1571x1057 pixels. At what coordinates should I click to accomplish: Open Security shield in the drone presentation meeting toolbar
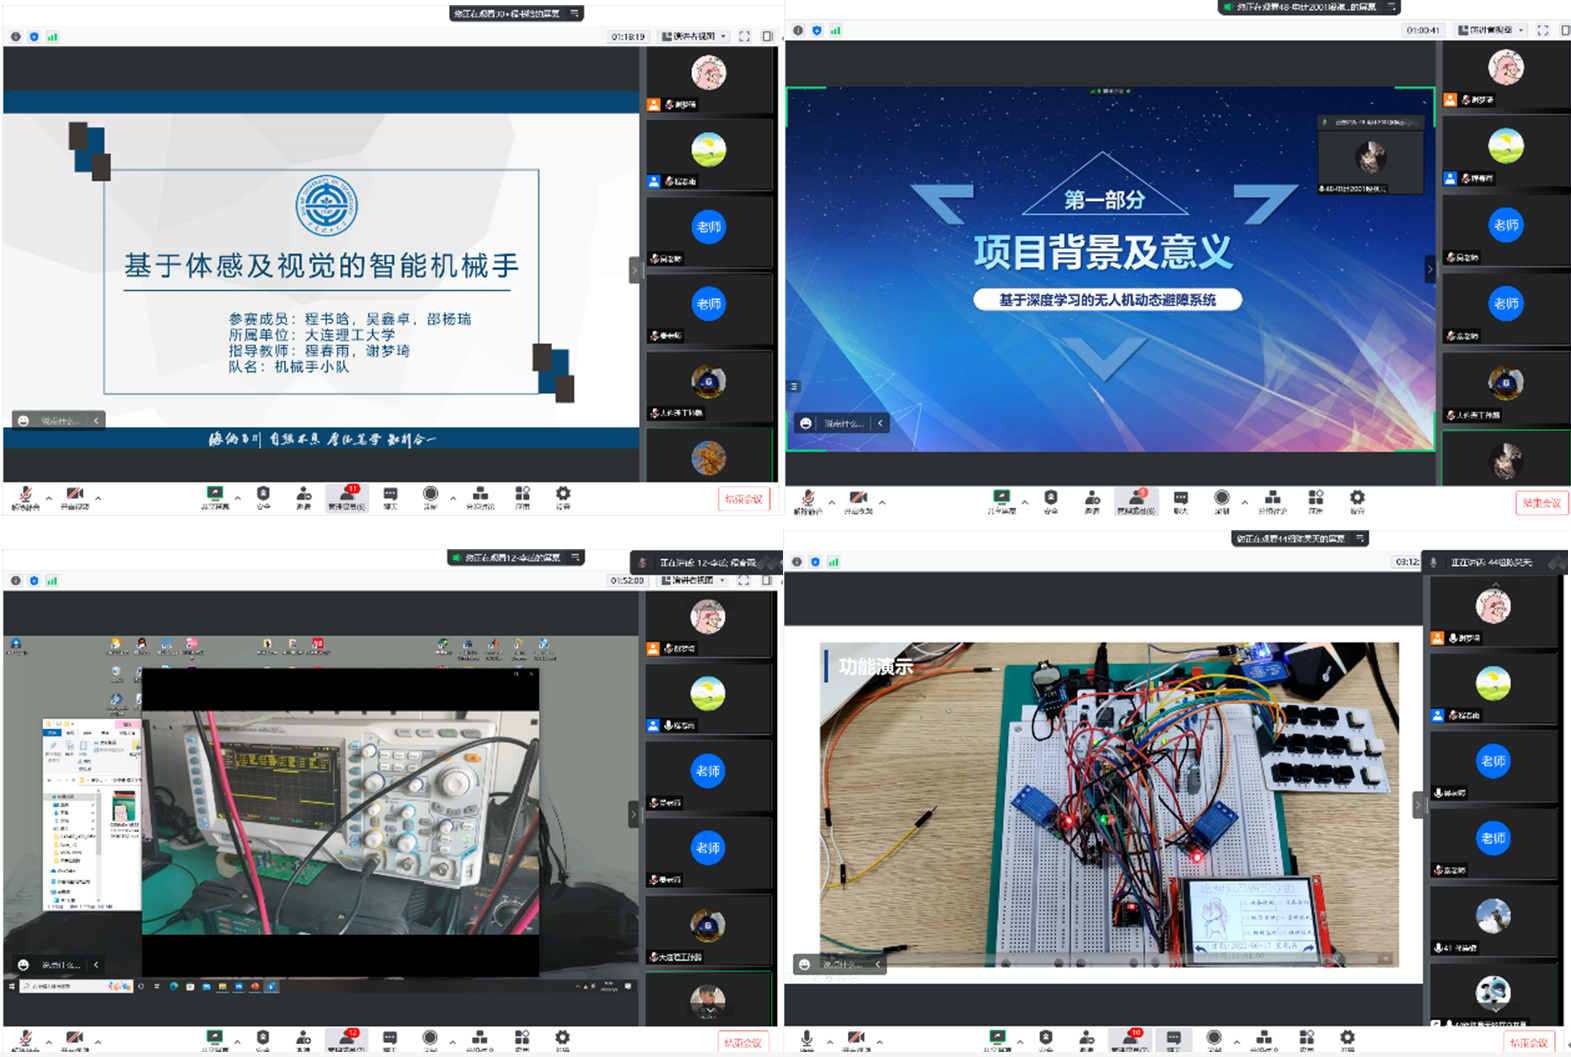coord(1050,499)
